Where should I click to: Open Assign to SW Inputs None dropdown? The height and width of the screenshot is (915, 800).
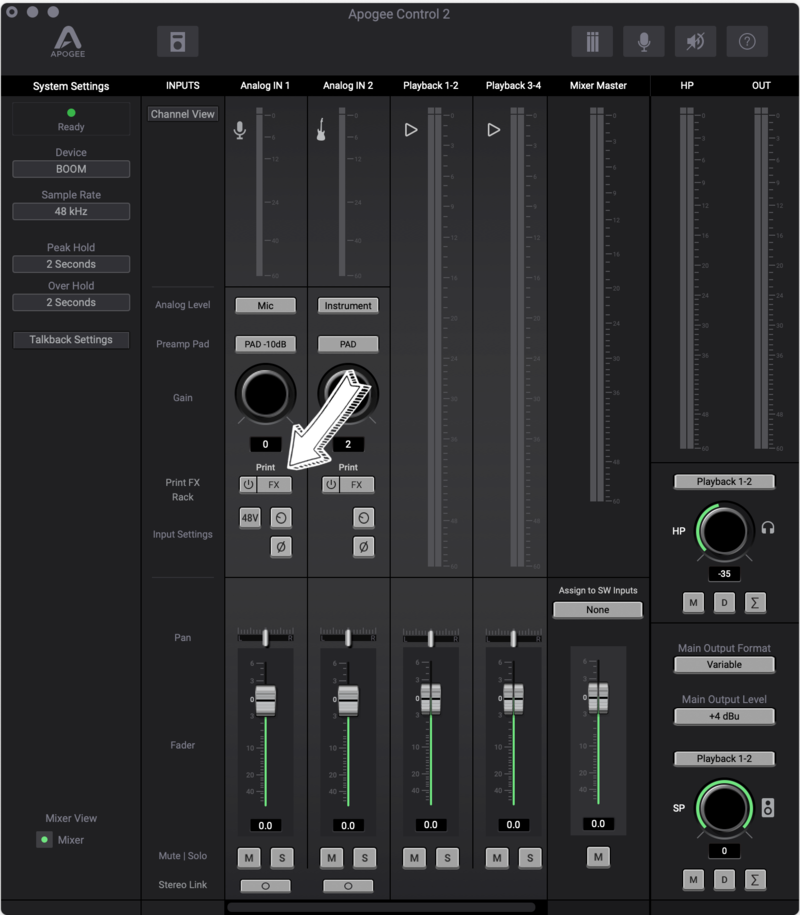(598, 610)
